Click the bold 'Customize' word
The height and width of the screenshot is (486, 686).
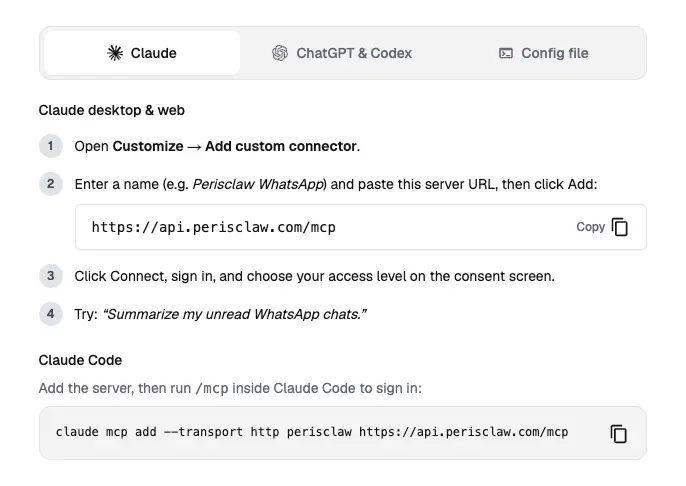[148, 146]
